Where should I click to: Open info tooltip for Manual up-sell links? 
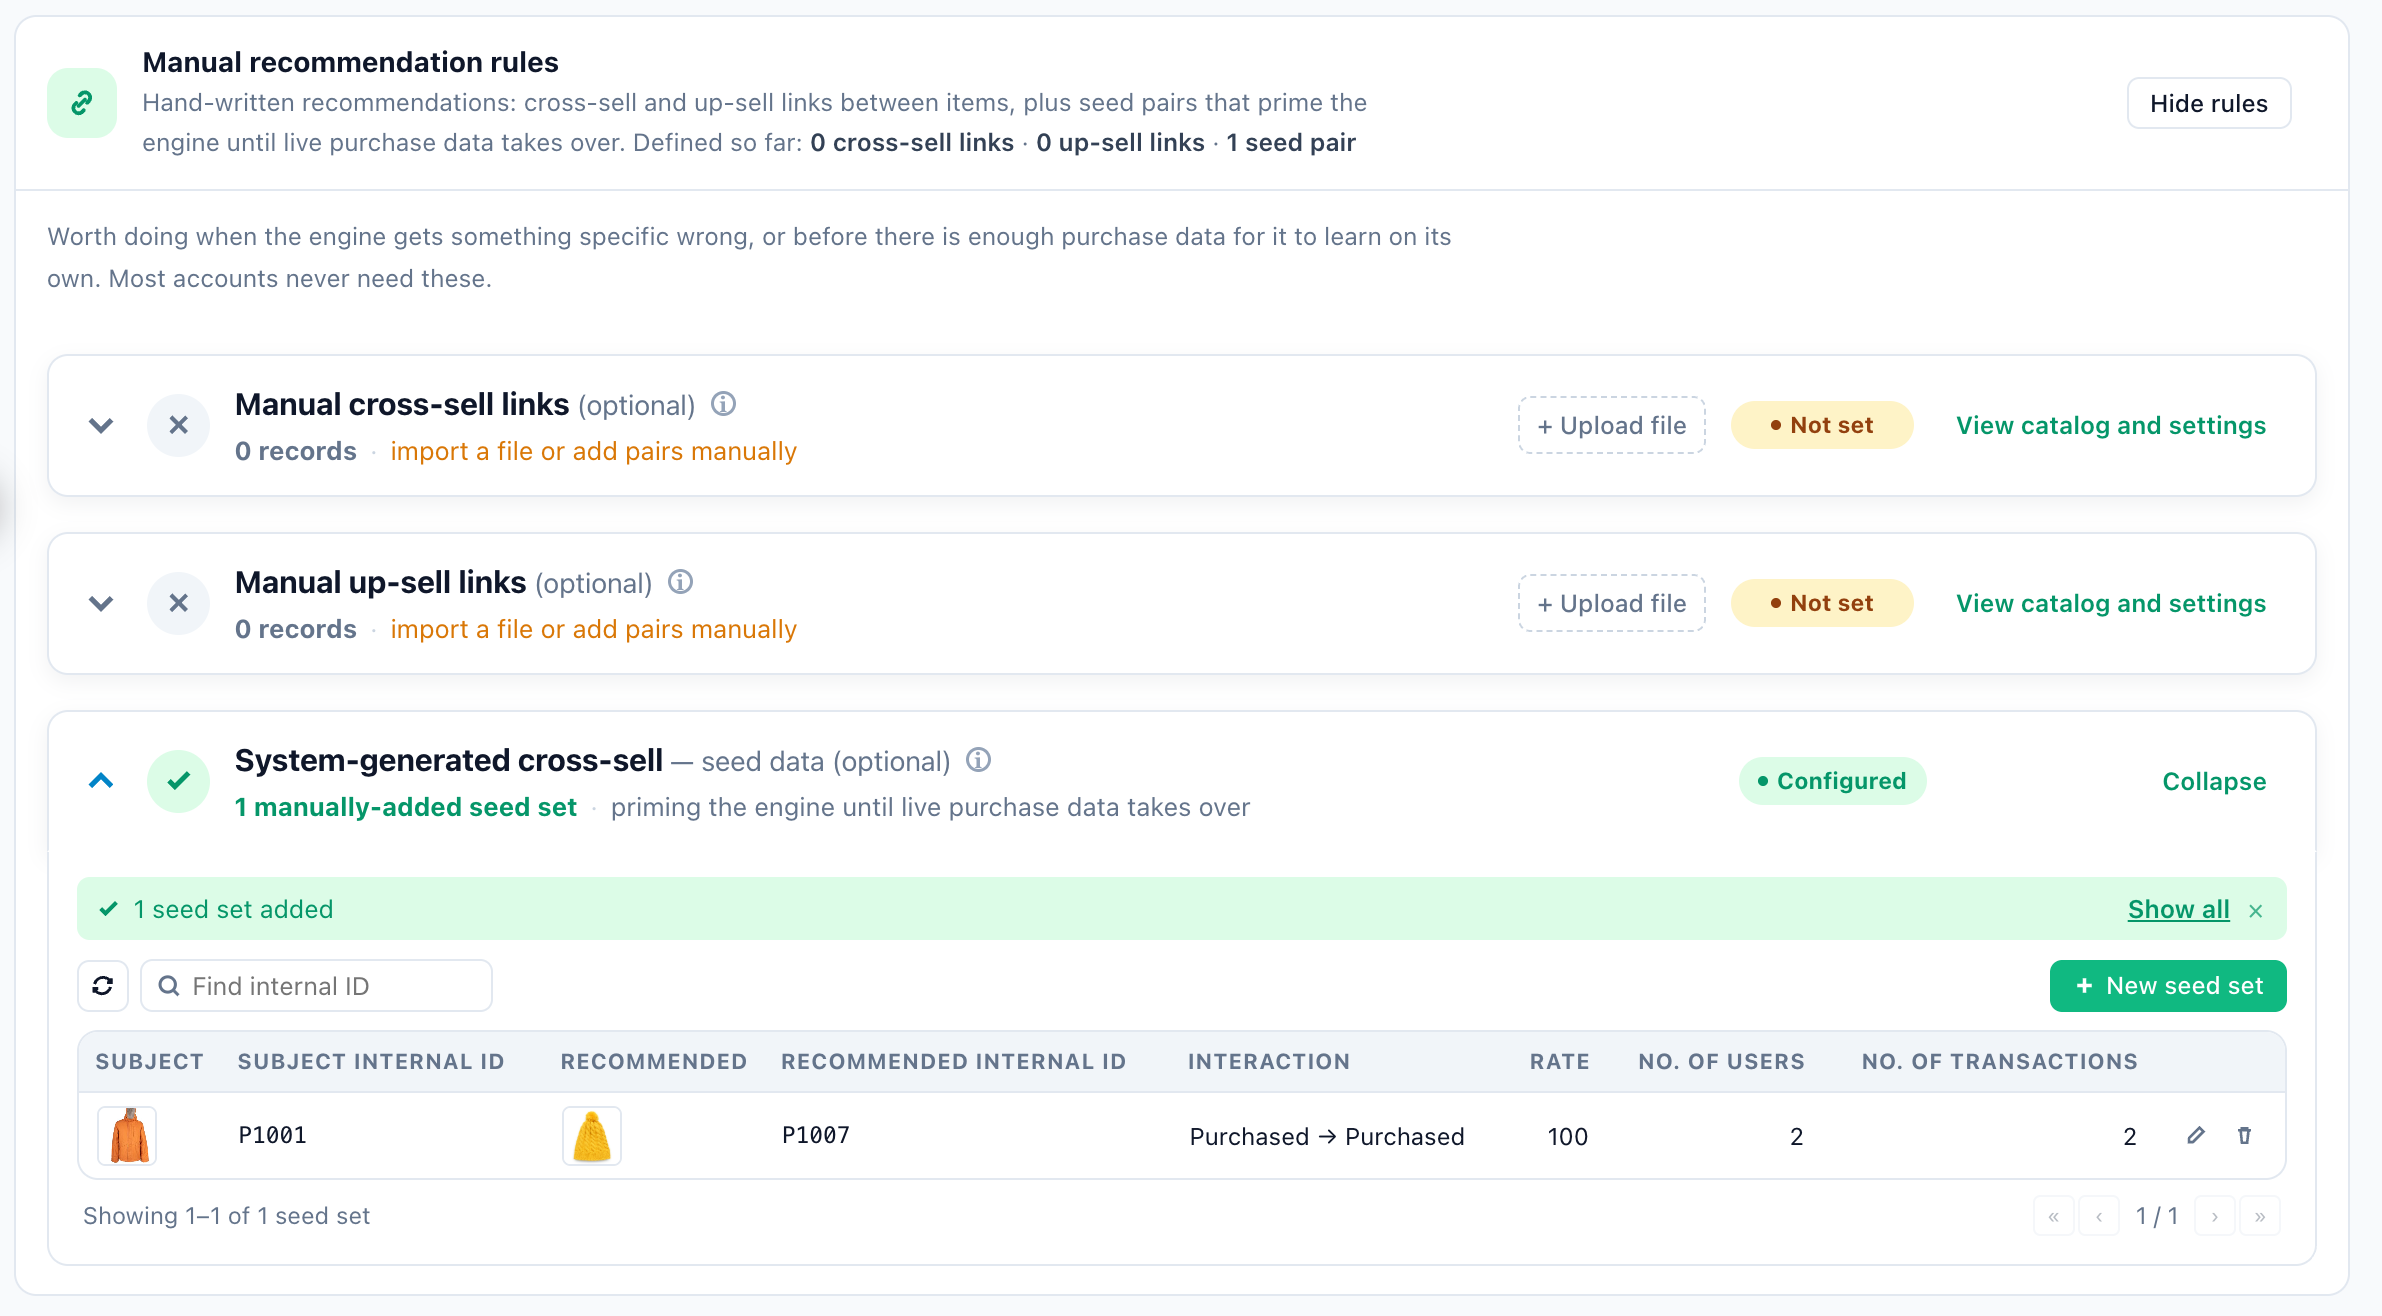click(x=680, y=582)
